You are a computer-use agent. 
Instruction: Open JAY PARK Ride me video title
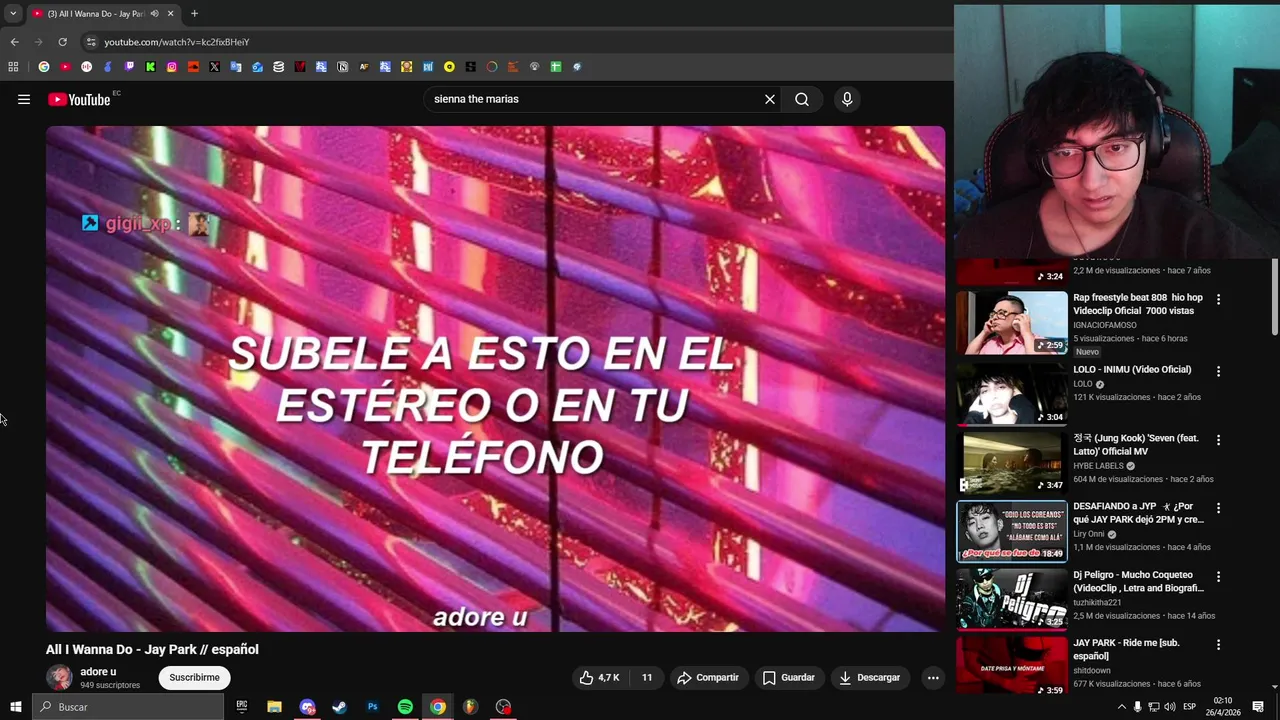point(1125,649)
